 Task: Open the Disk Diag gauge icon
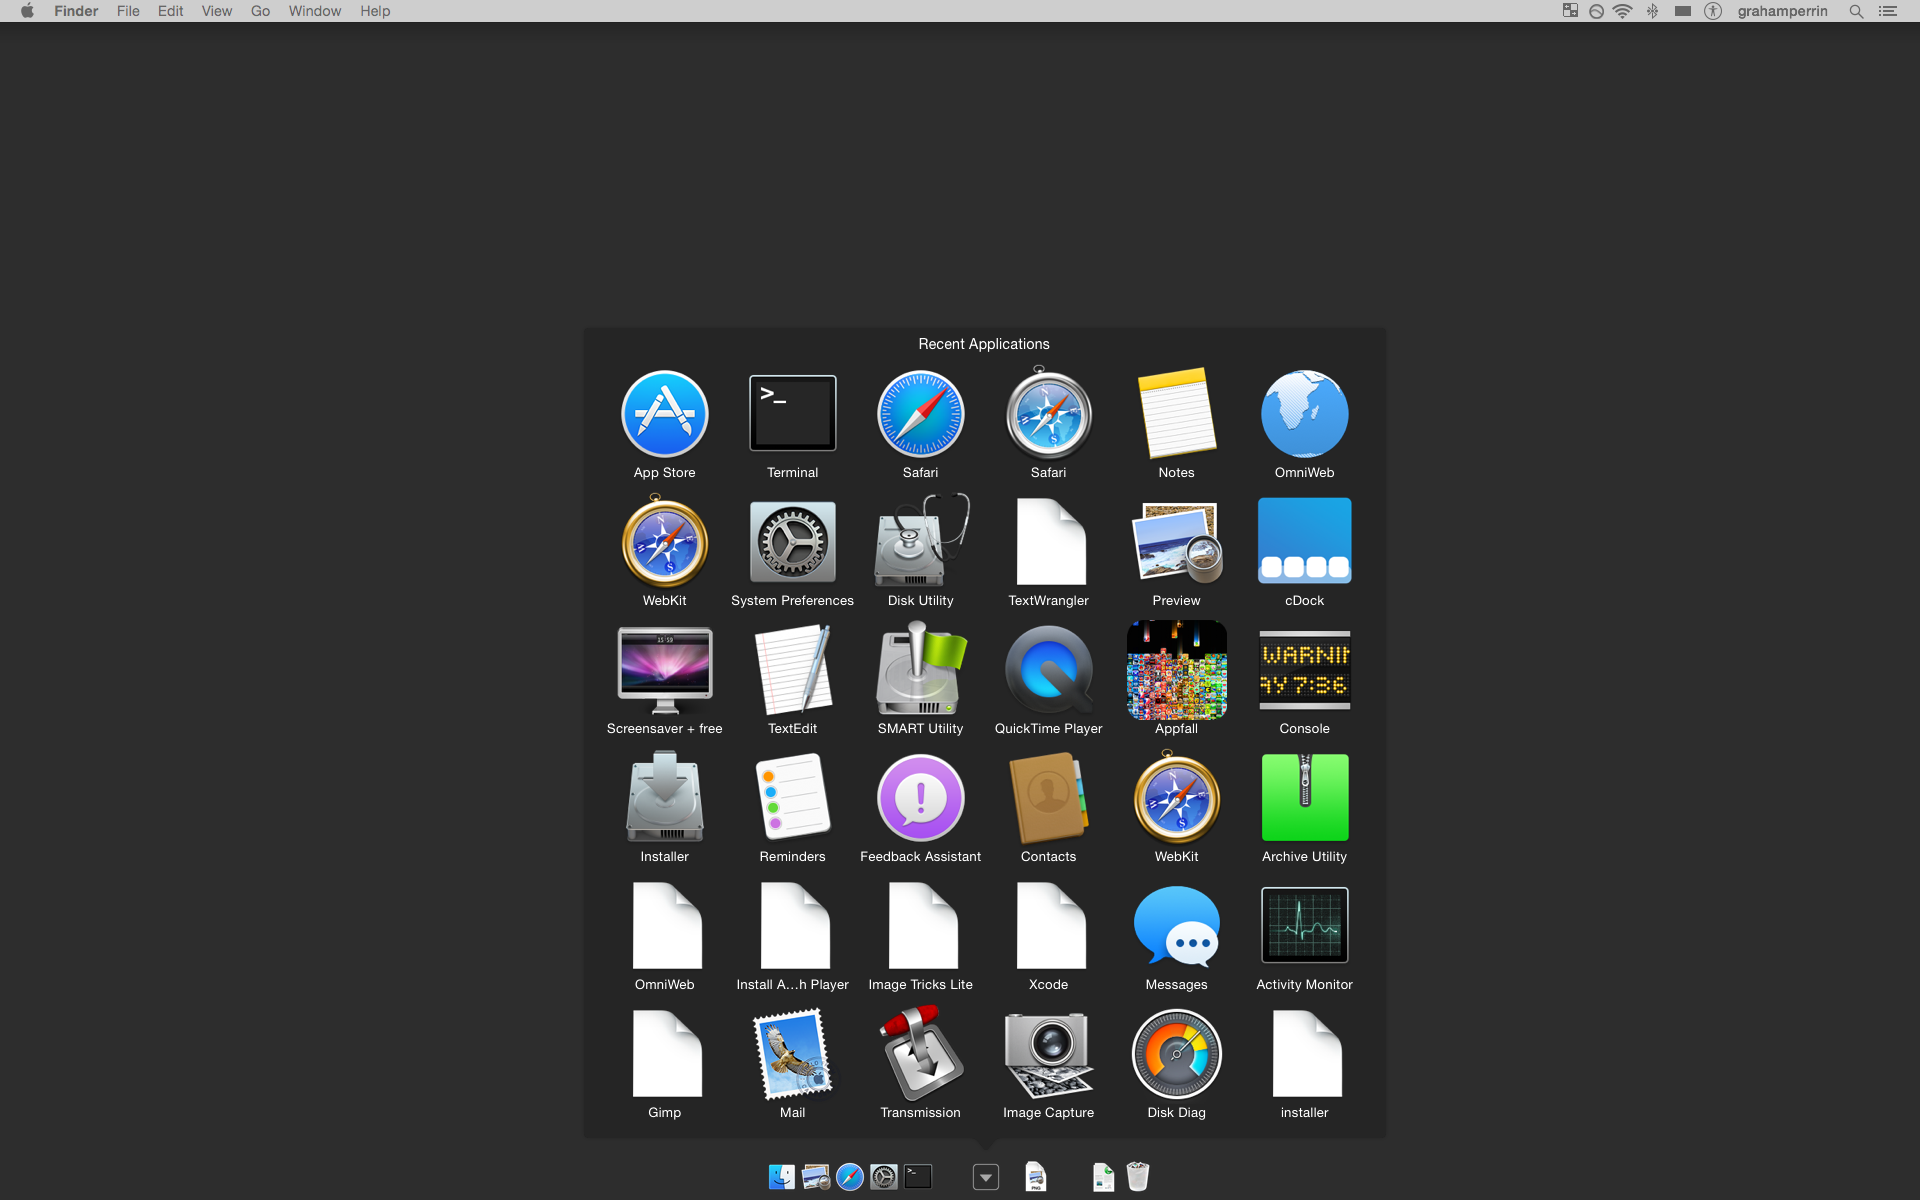(x=1176, y=1054)
